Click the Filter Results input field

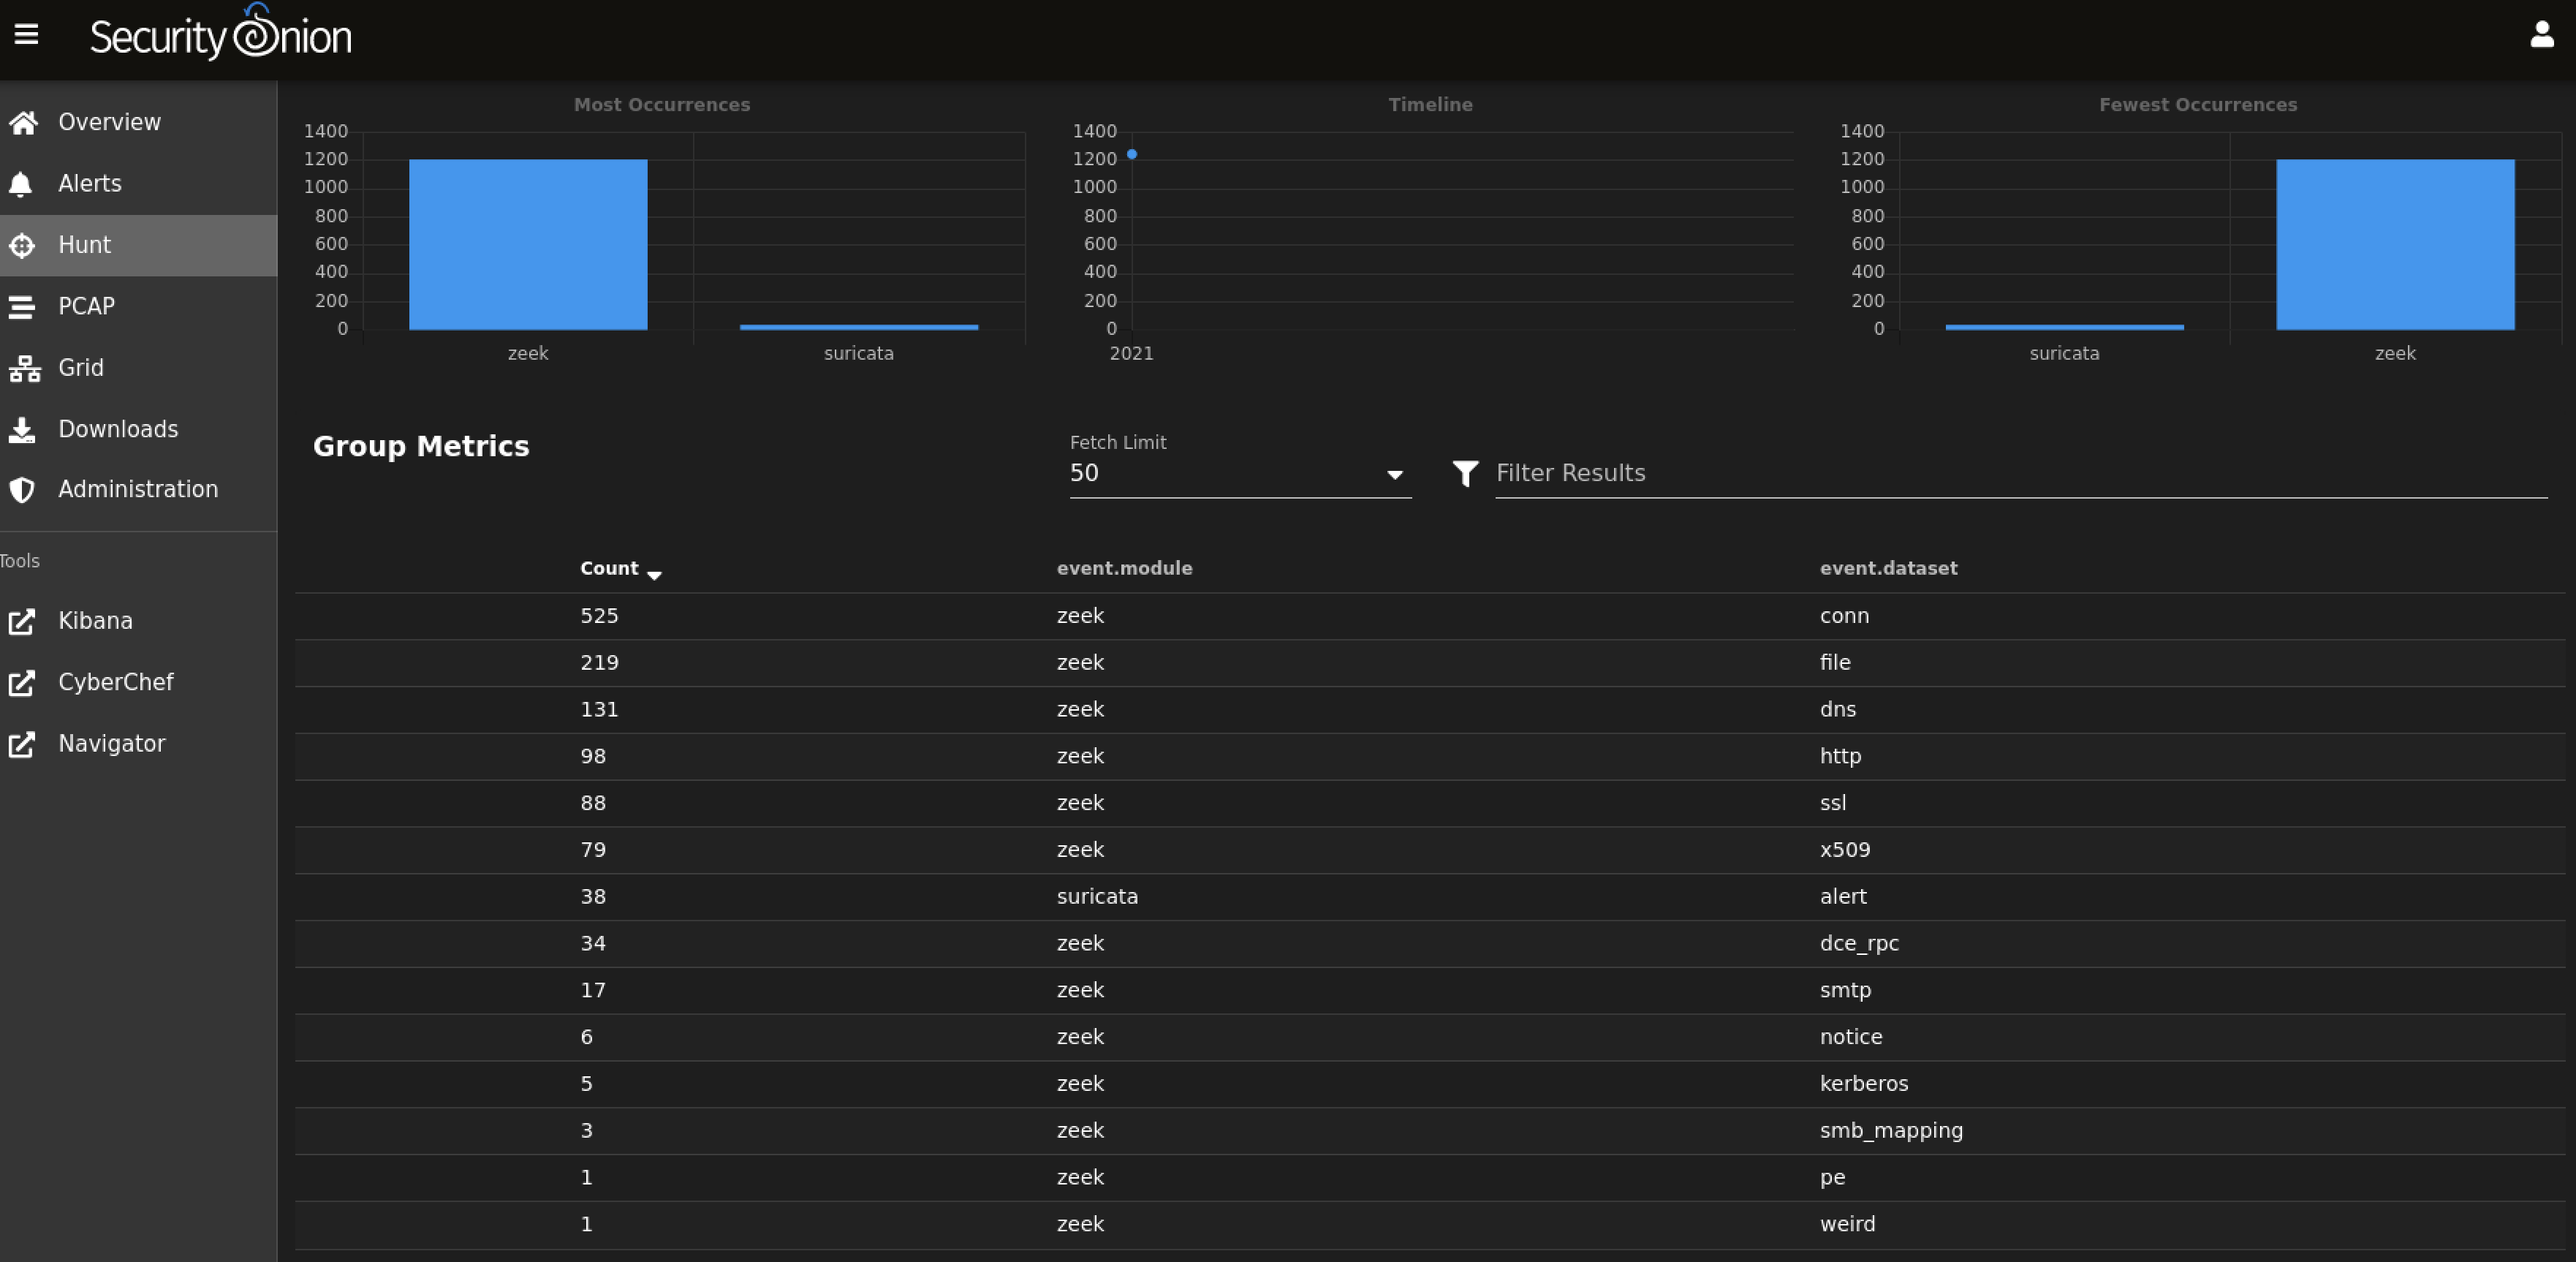click(2021, 473)
